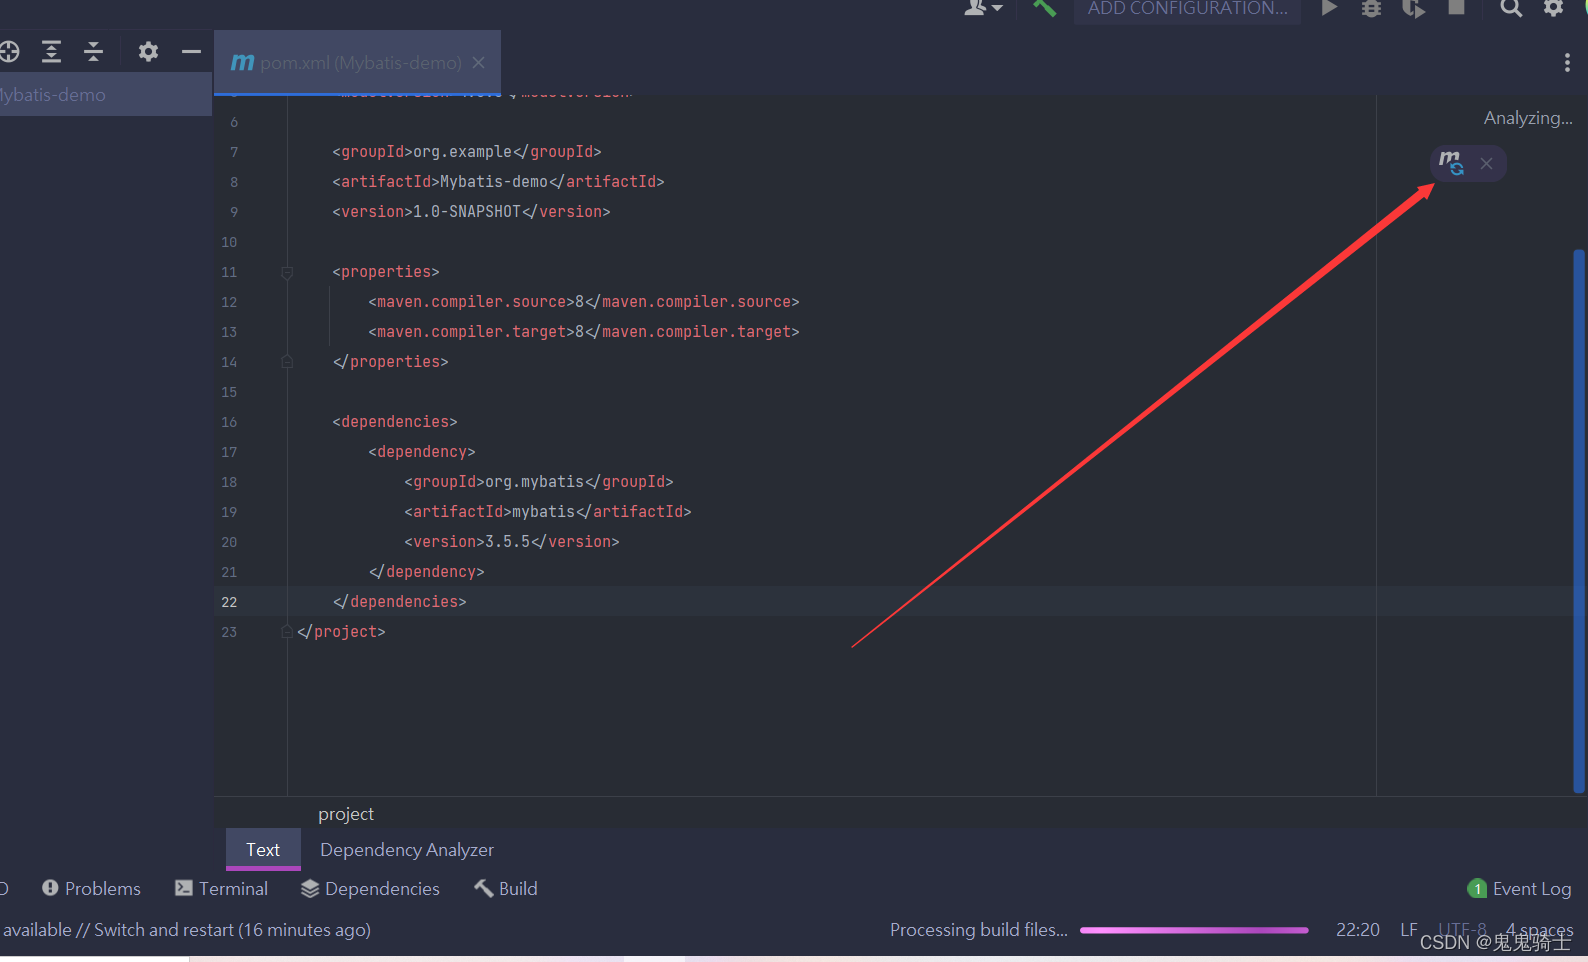Click line number 10 in the gutter
This screenshot has height=962, width=1588.
tap(229, 242)
